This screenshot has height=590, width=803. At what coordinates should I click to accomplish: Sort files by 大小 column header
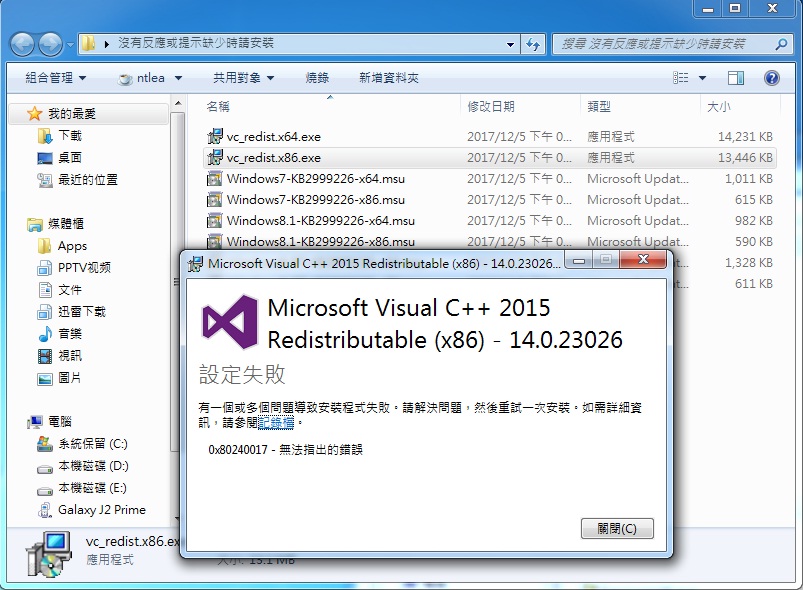pos(719,107)
